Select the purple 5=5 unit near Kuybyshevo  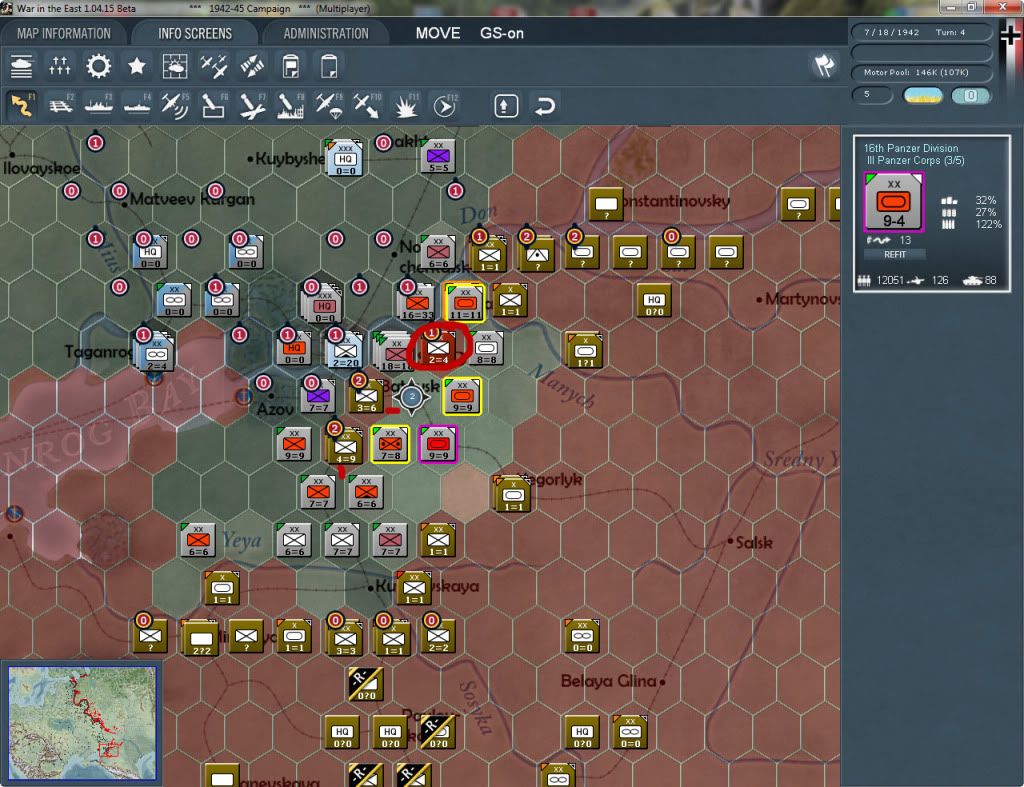pyautogui.click(x=438, y=157)
